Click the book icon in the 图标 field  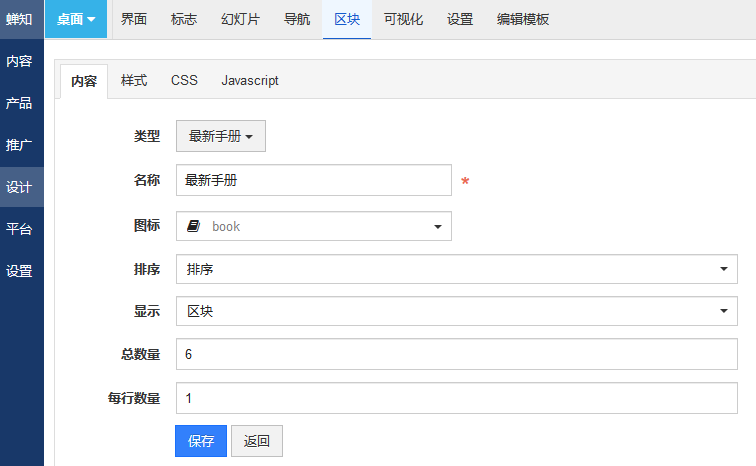point(194,227)
